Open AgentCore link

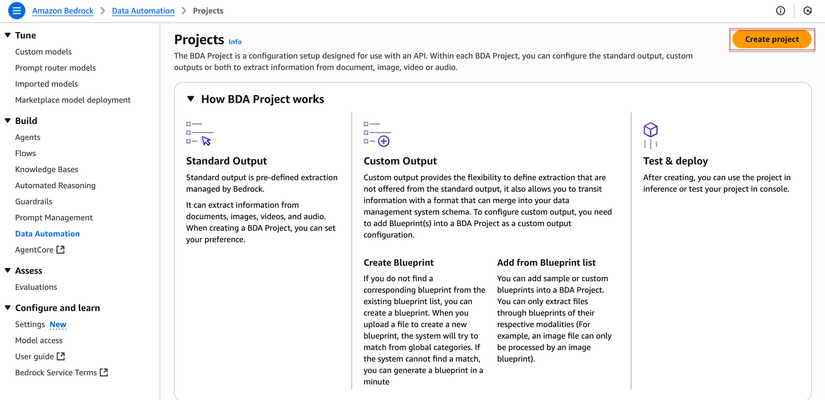(x=34, y=250)
